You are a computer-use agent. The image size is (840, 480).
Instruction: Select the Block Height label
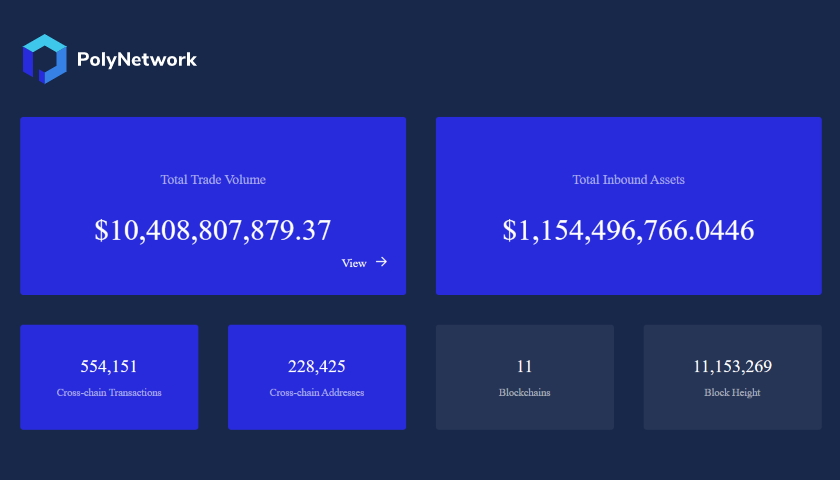tap(732, 393)
